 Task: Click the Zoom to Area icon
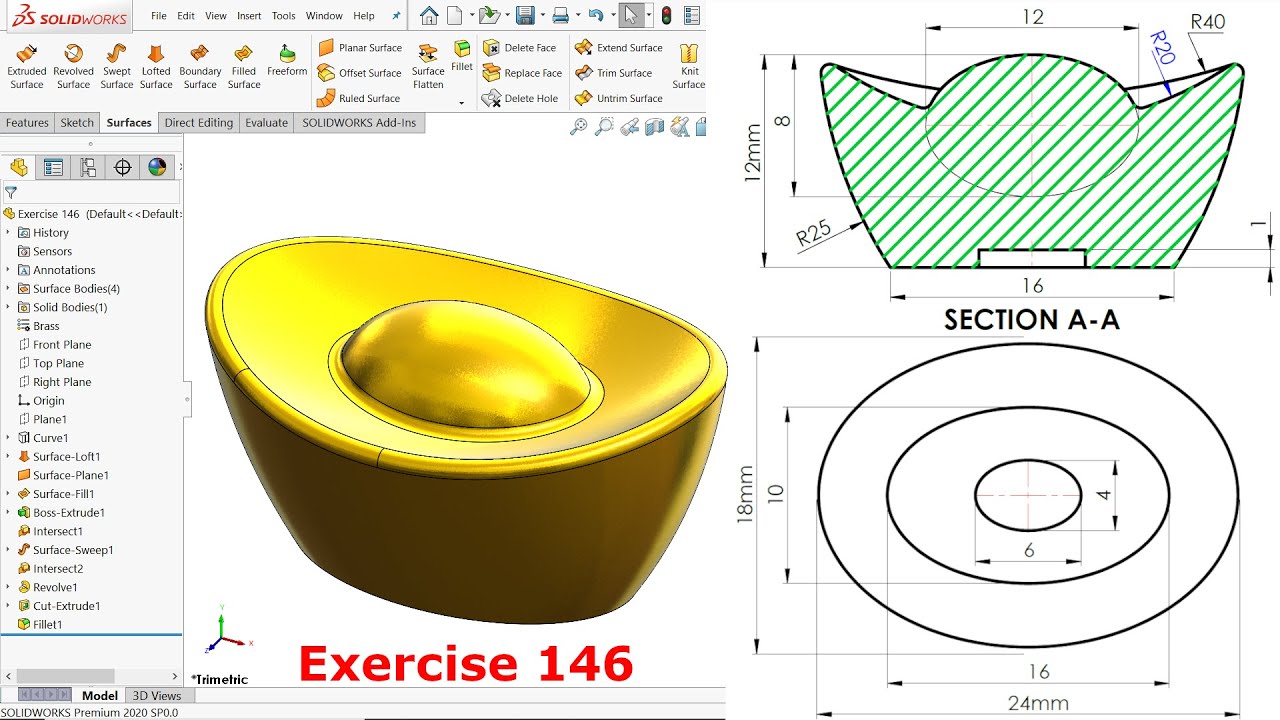click(604, 127)
